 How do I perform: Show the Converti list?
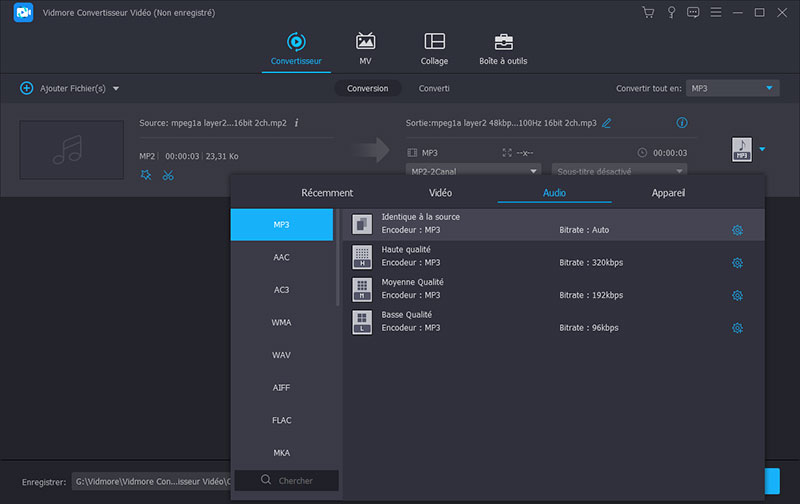[x=434, y=88]
